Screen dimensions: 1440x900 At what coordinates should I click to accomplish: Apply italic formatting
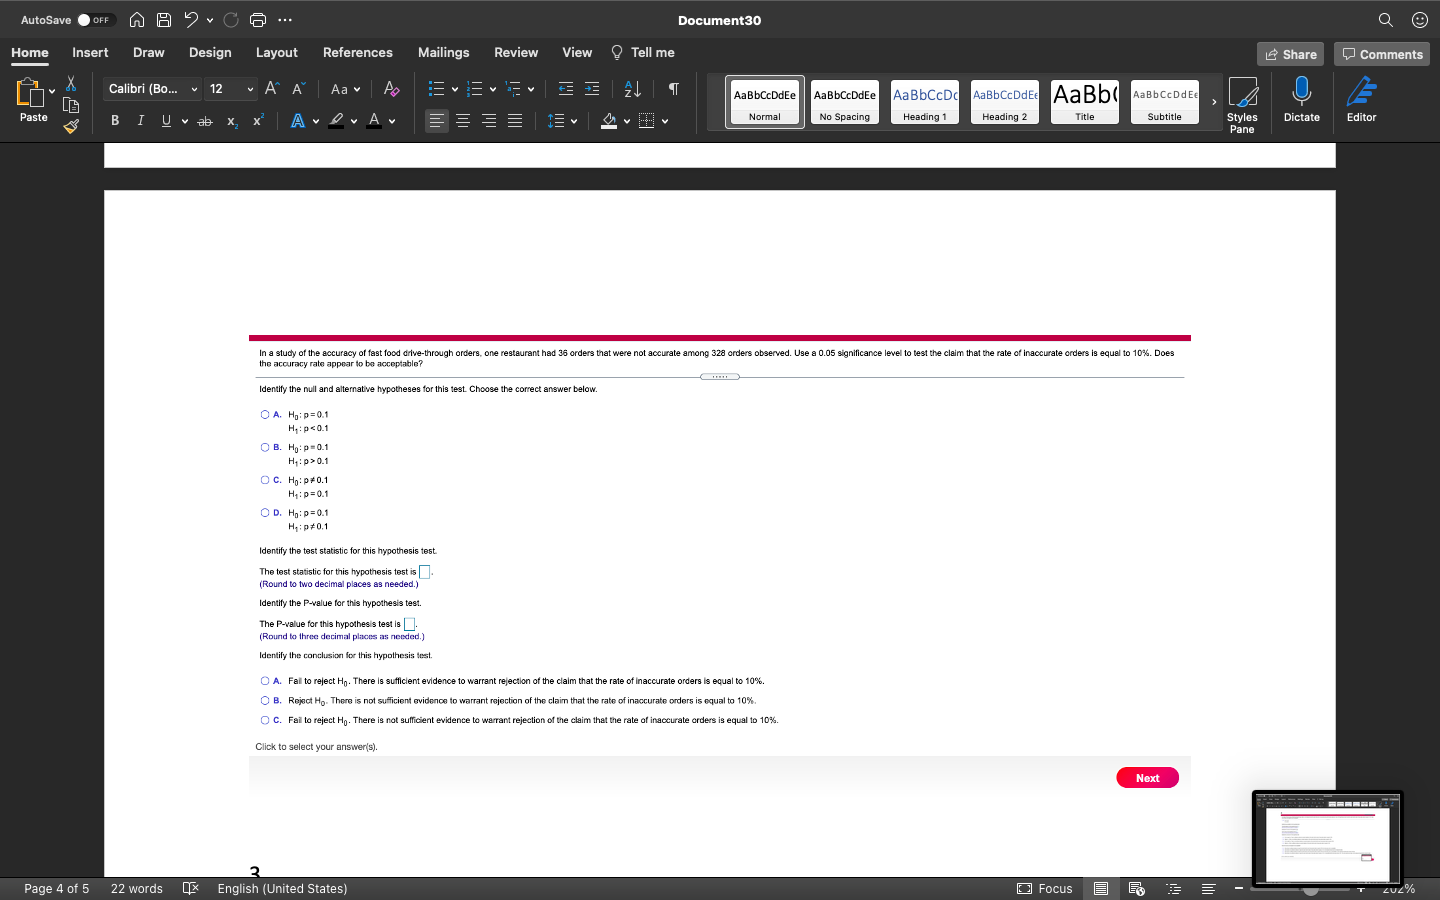[x=140, y=121]
